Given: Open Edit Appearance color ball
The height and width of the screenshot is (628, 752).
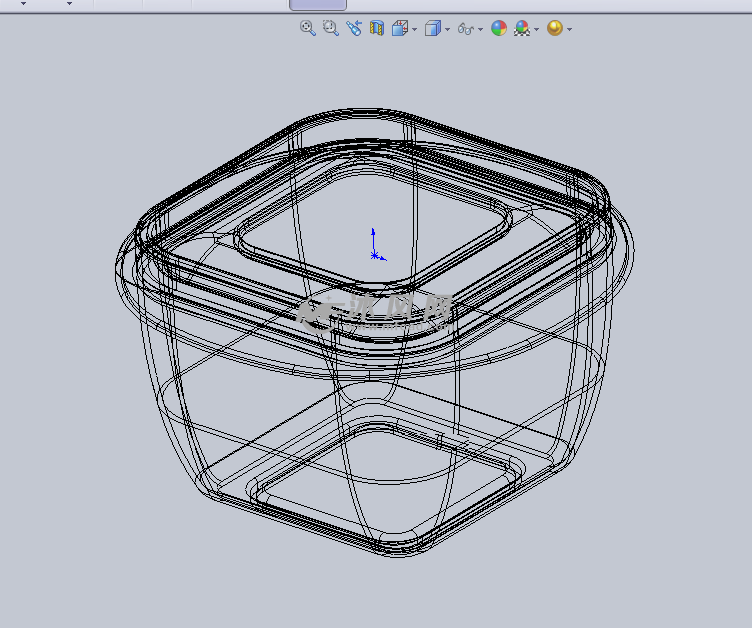Looking at the screenshot, I should [x=499, y=28].
